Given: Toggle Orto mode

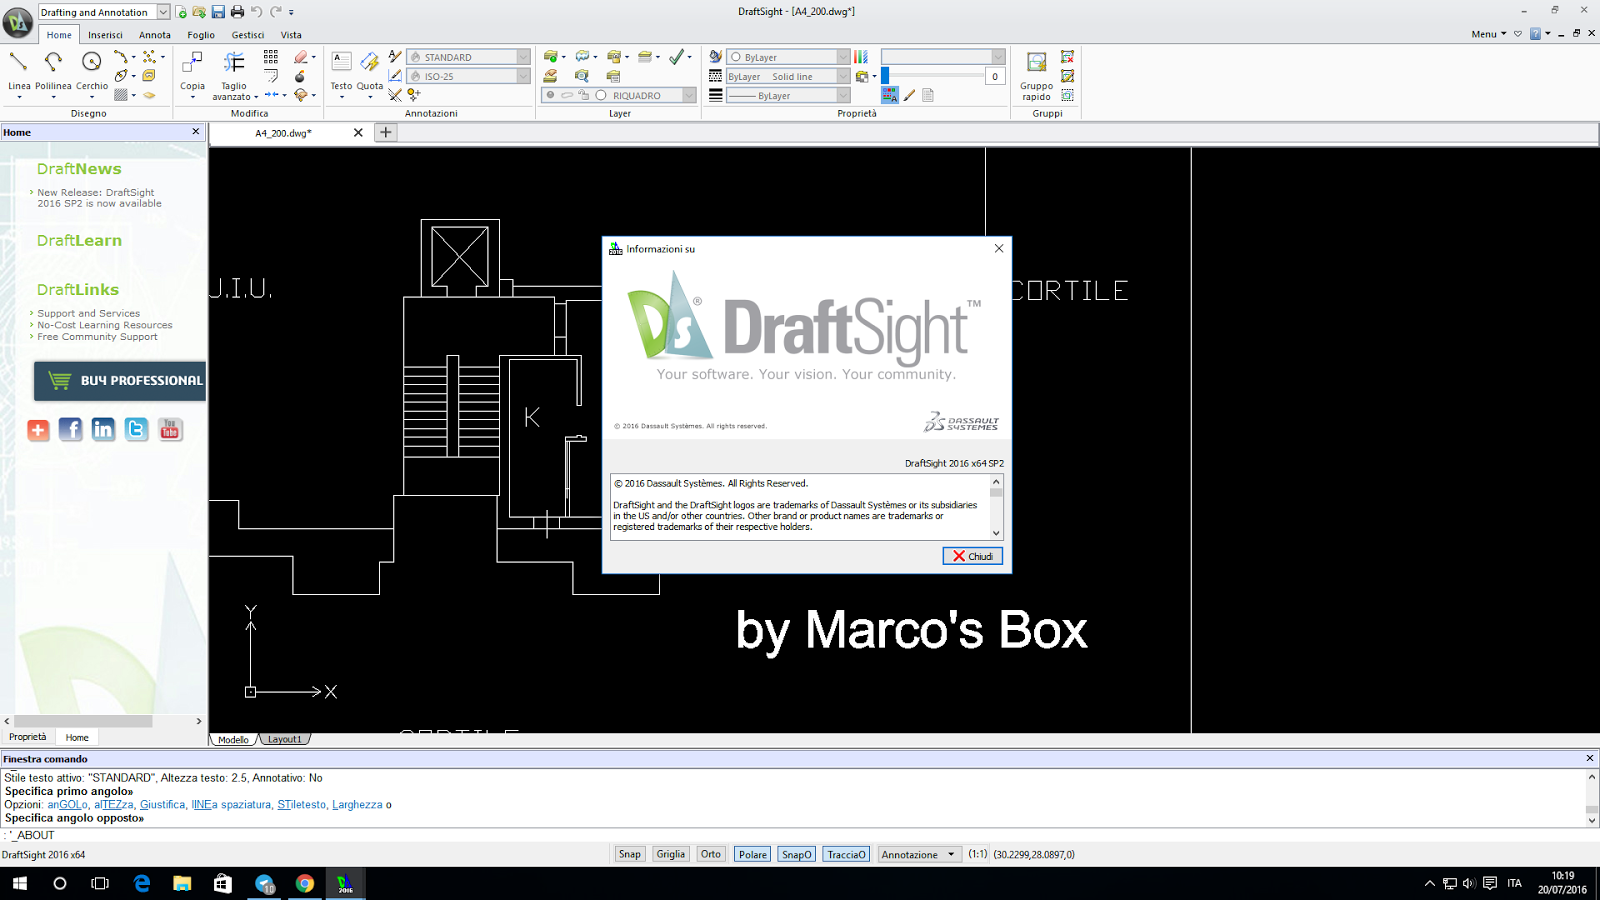Looking at the screenshot, I should [711, 854].
